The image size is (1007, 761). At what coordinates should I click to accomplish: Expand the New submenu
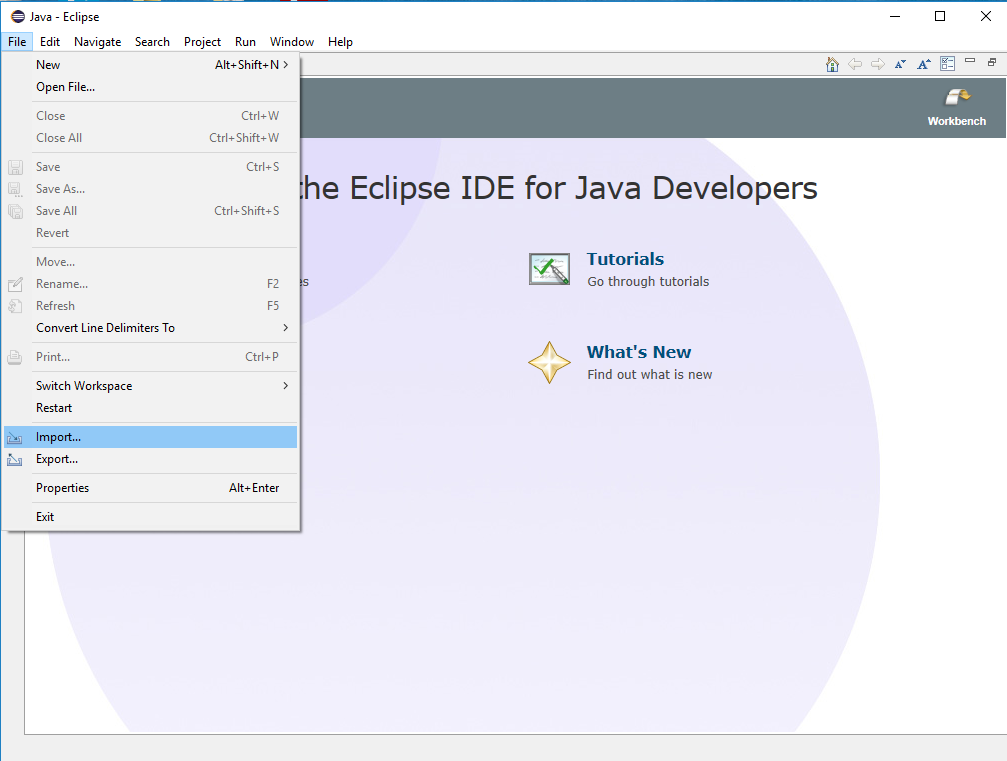(x=150, y=65)
